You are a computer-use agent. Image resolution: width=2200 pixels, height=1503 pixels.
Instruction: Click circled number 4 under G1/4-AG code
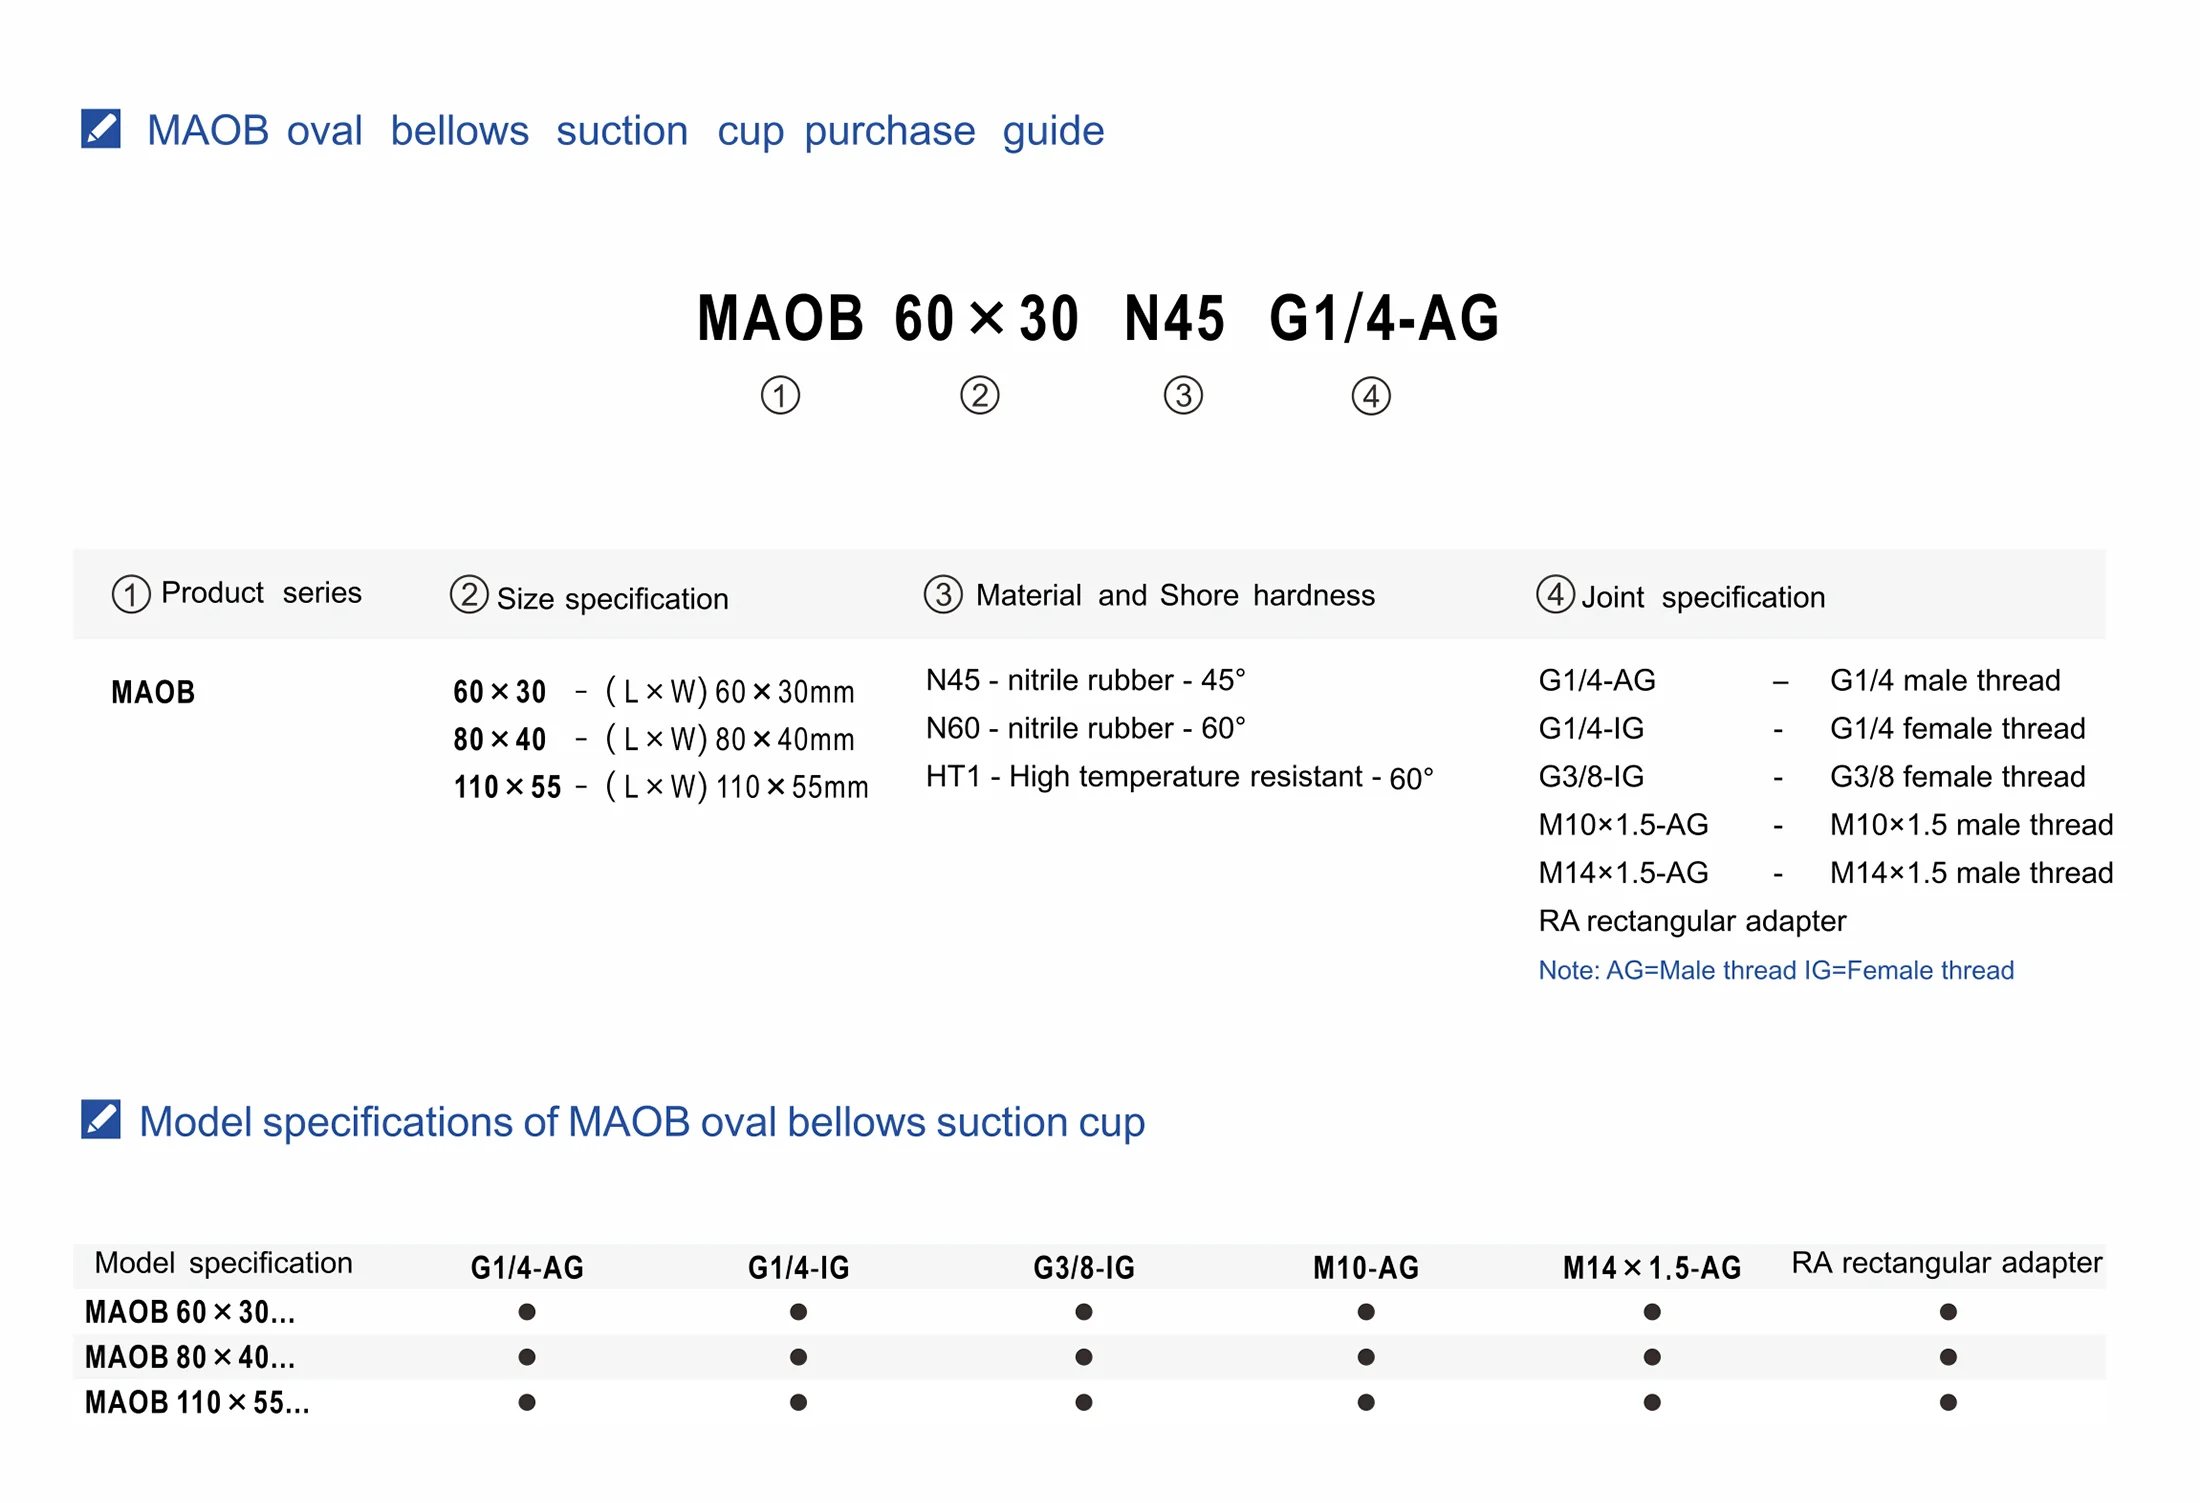[1370, 396]
